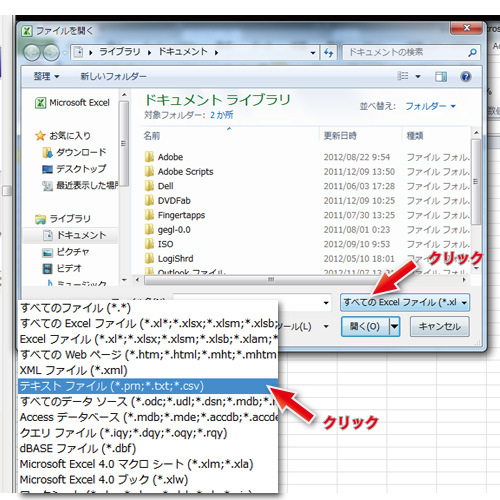Open the 並べ替え フォルダー dropdown
Viewport: 500px width, 500px height.
430,106
